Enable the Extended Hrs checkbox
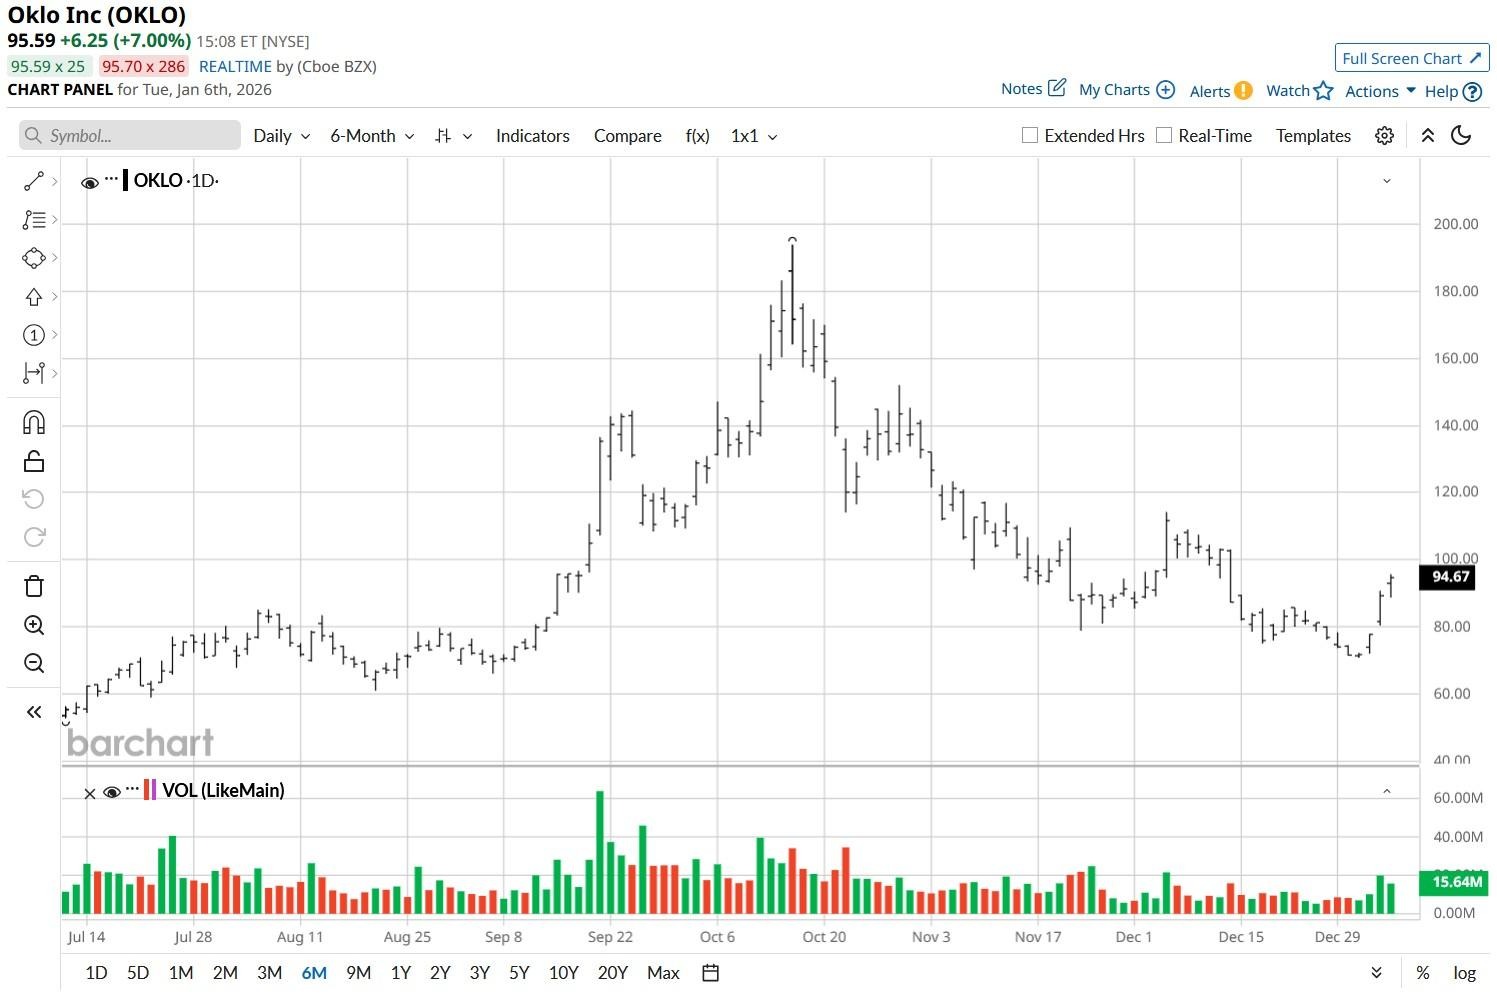Viewport: 1497px width, 996px height. tap(1030, 135)
